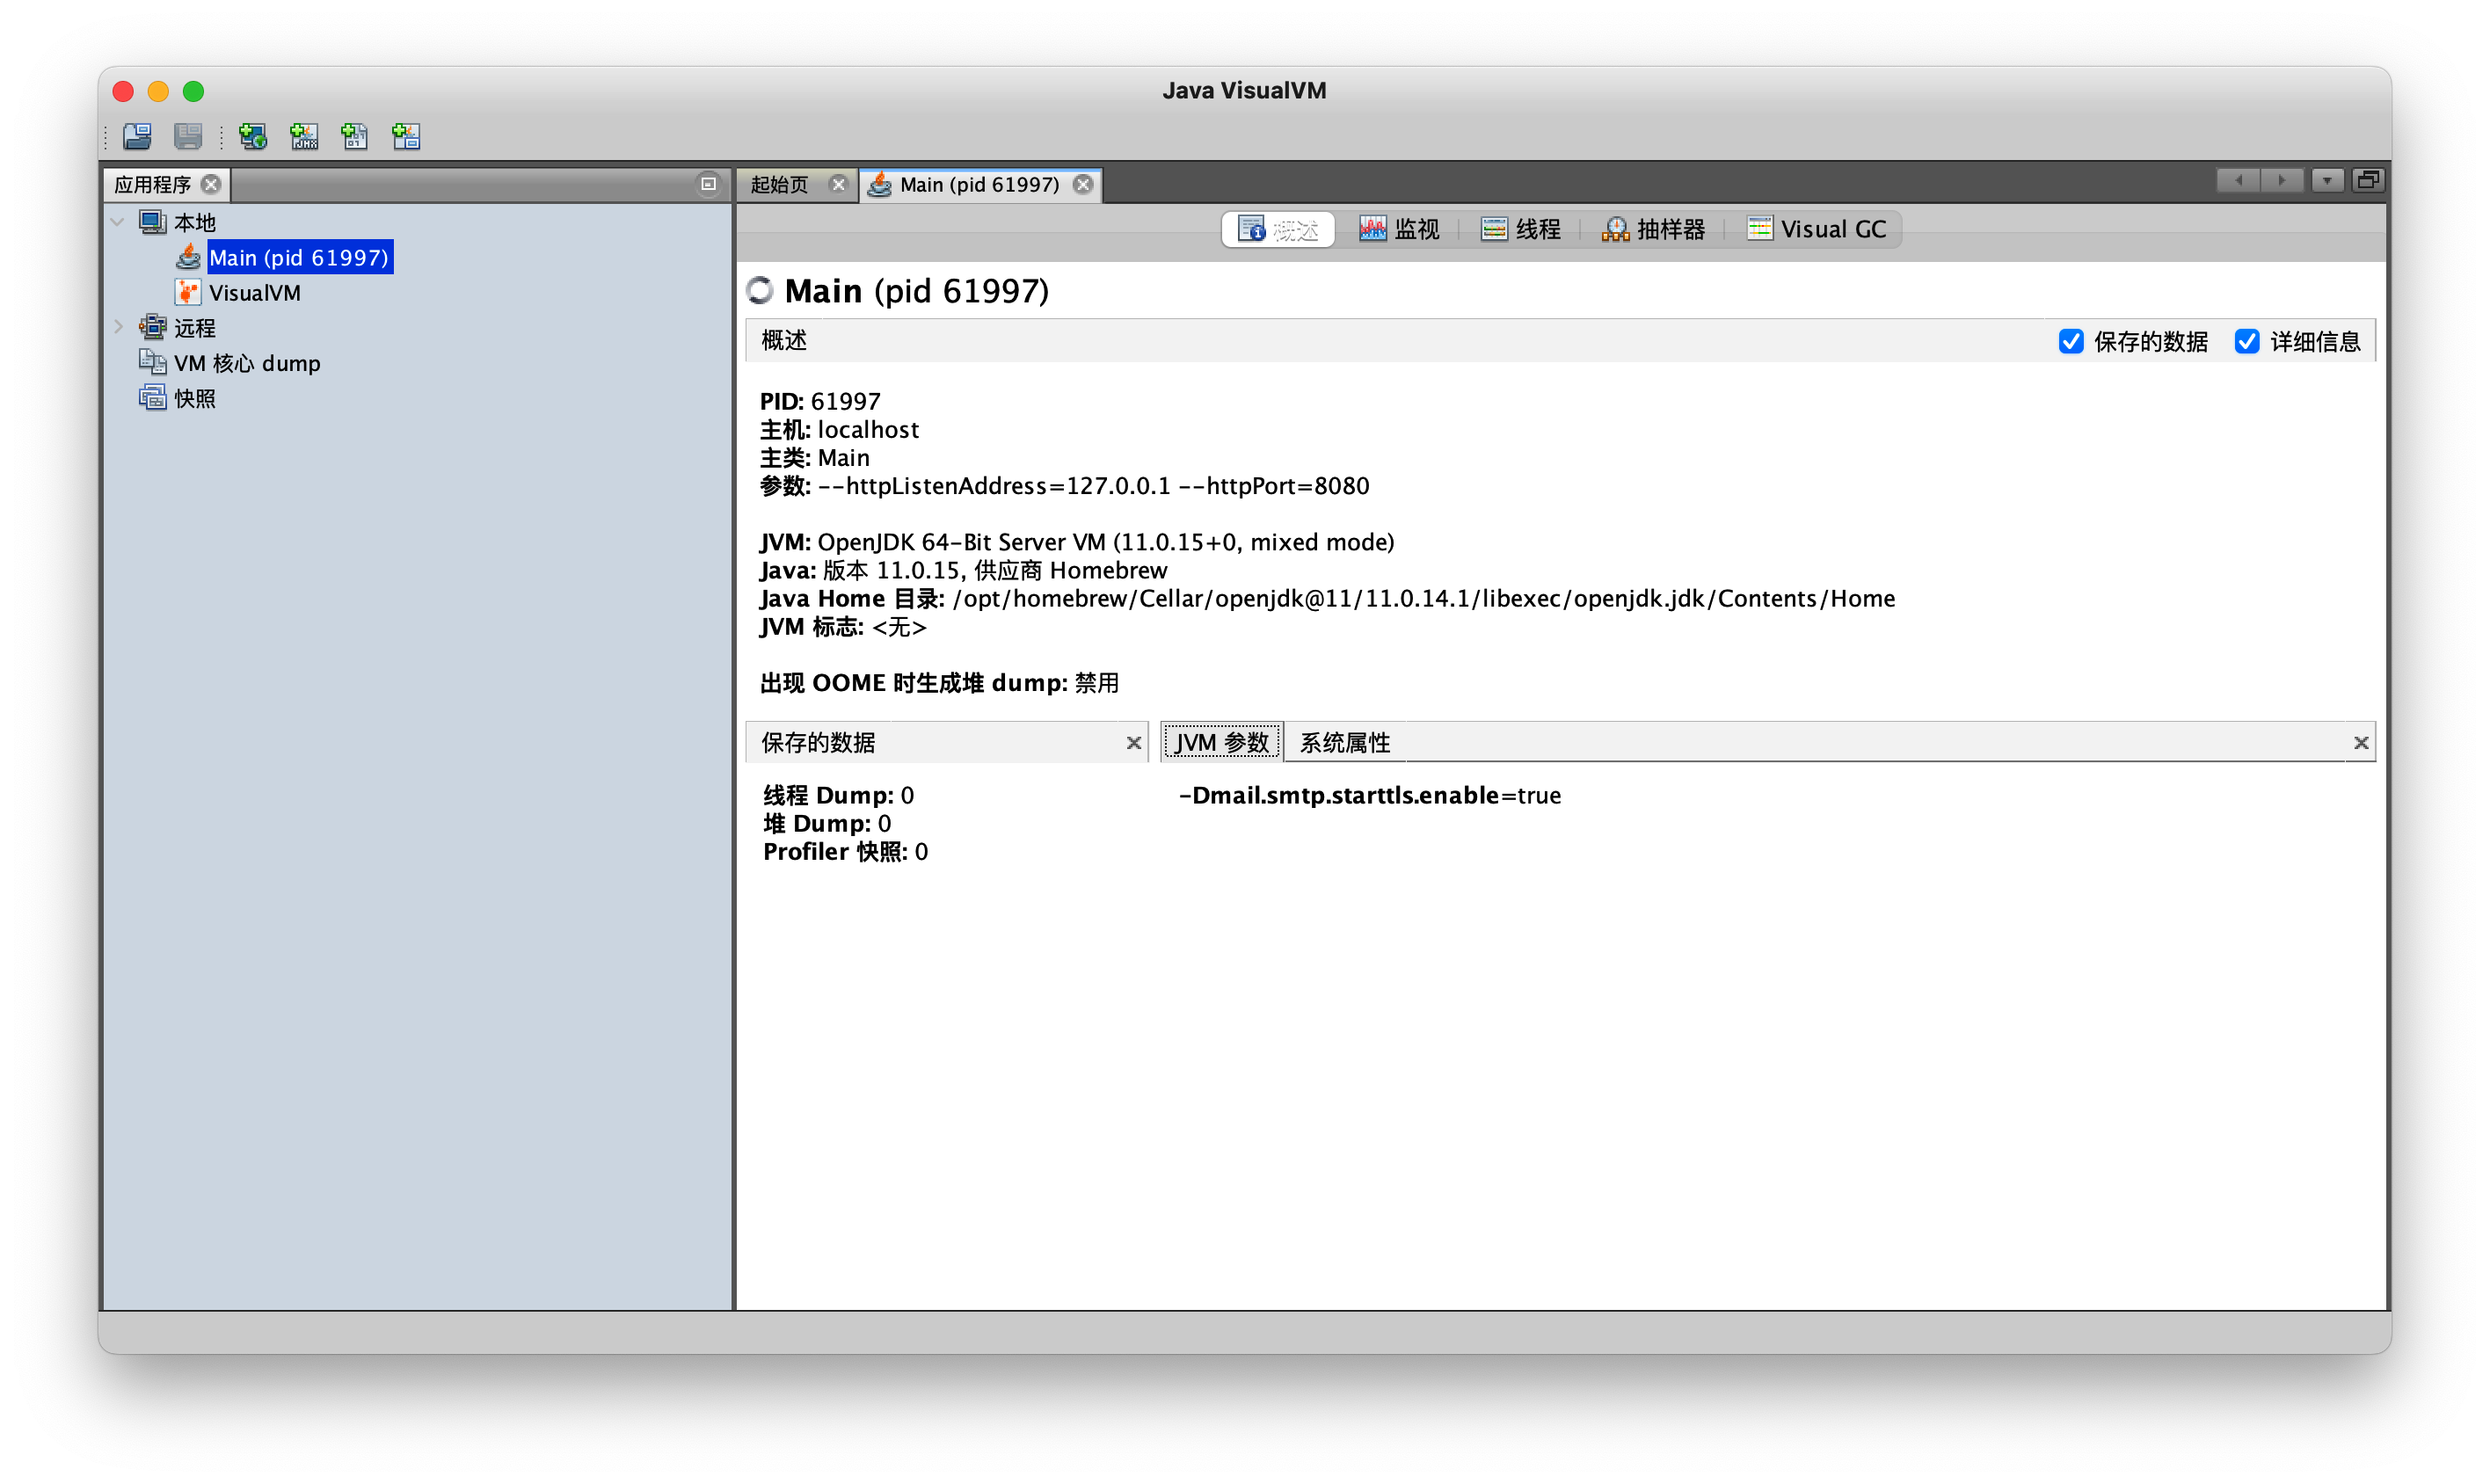
Task: Click the Profiler 快照: 0 entry
Action: click(845, 851)
